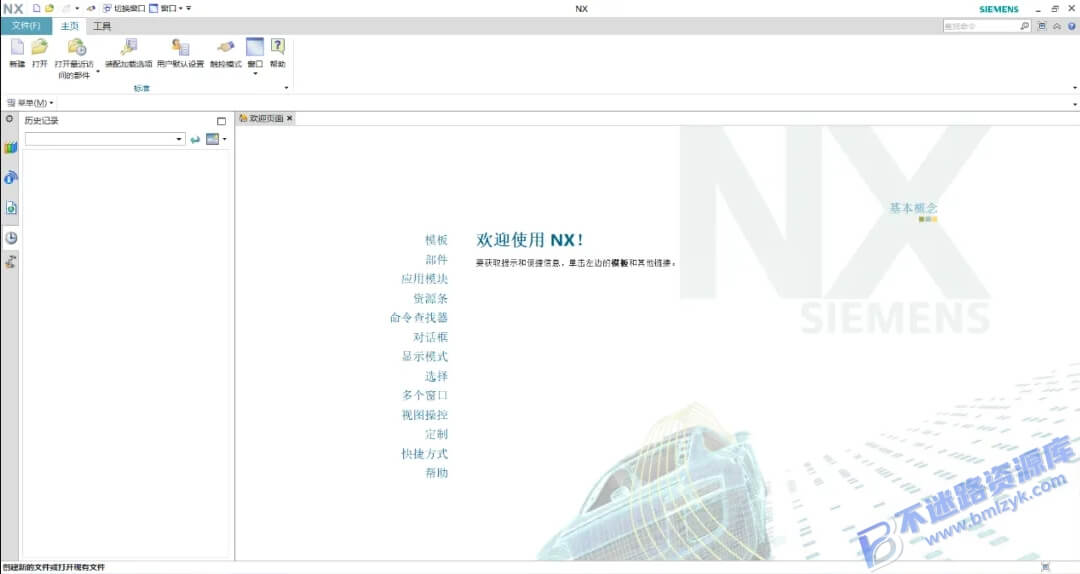Click the minimize ribbon caret icon
This screenshot has height=574, width=1080.
tap(1057, 26)
